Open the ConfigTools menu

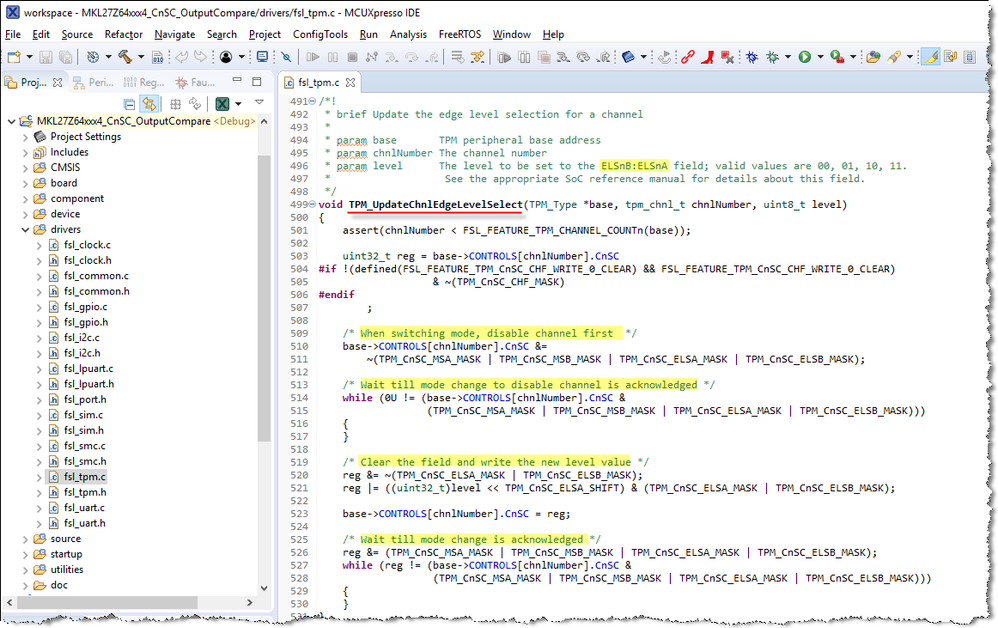click(320, 34)
